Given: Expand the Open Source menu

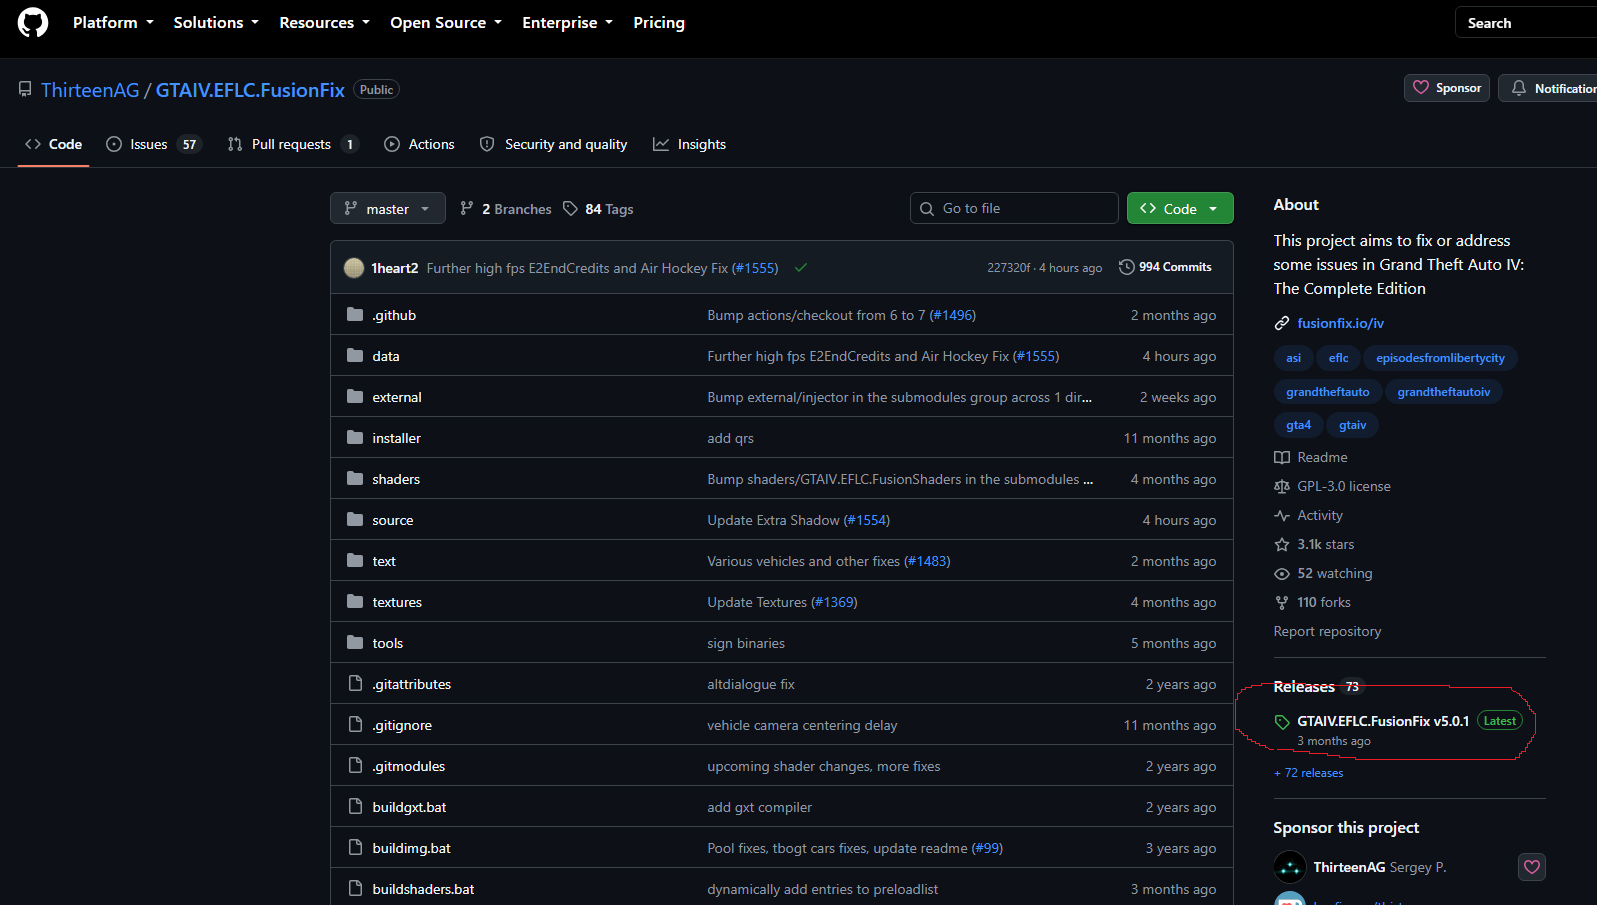Looking at the screenshot, I should (446, 22).
